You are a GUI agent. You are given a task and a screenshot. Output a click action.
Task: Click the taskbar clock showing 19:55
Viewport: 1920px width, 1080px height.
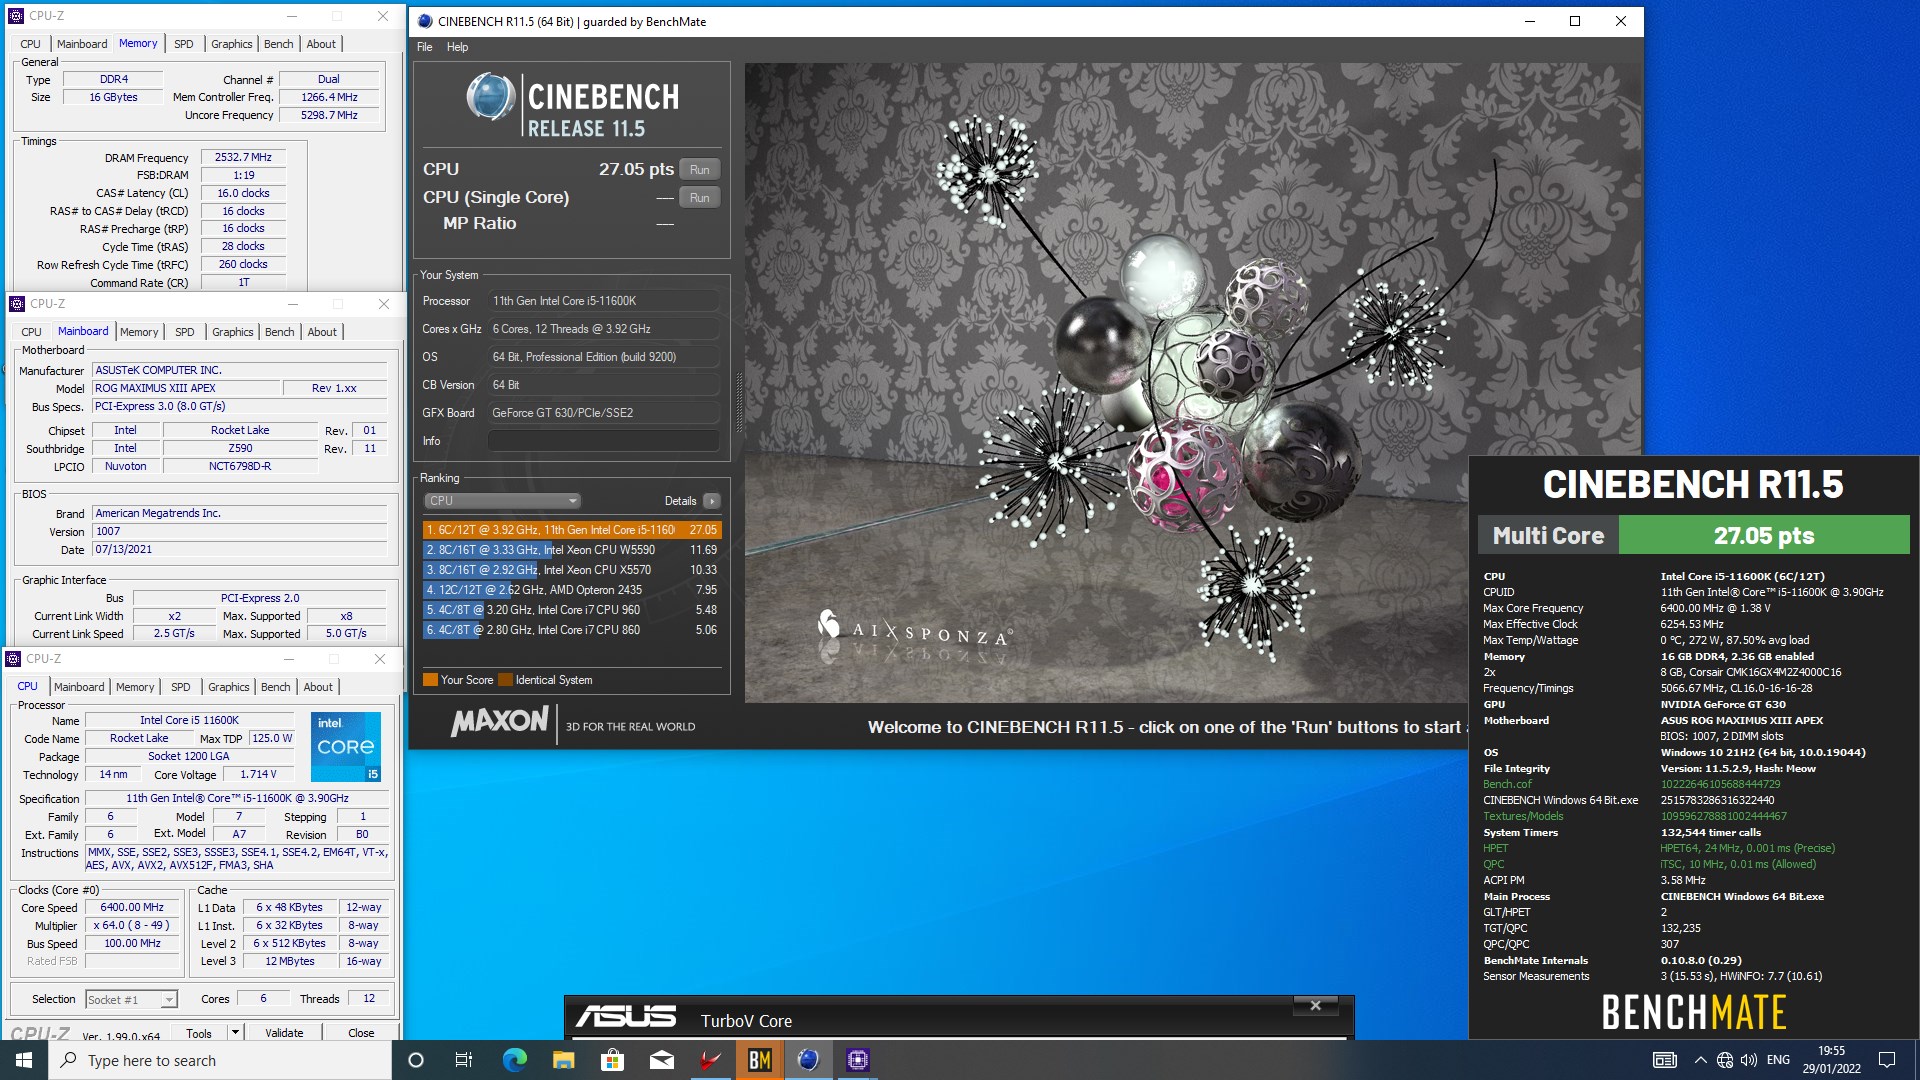point(1831,1060)
